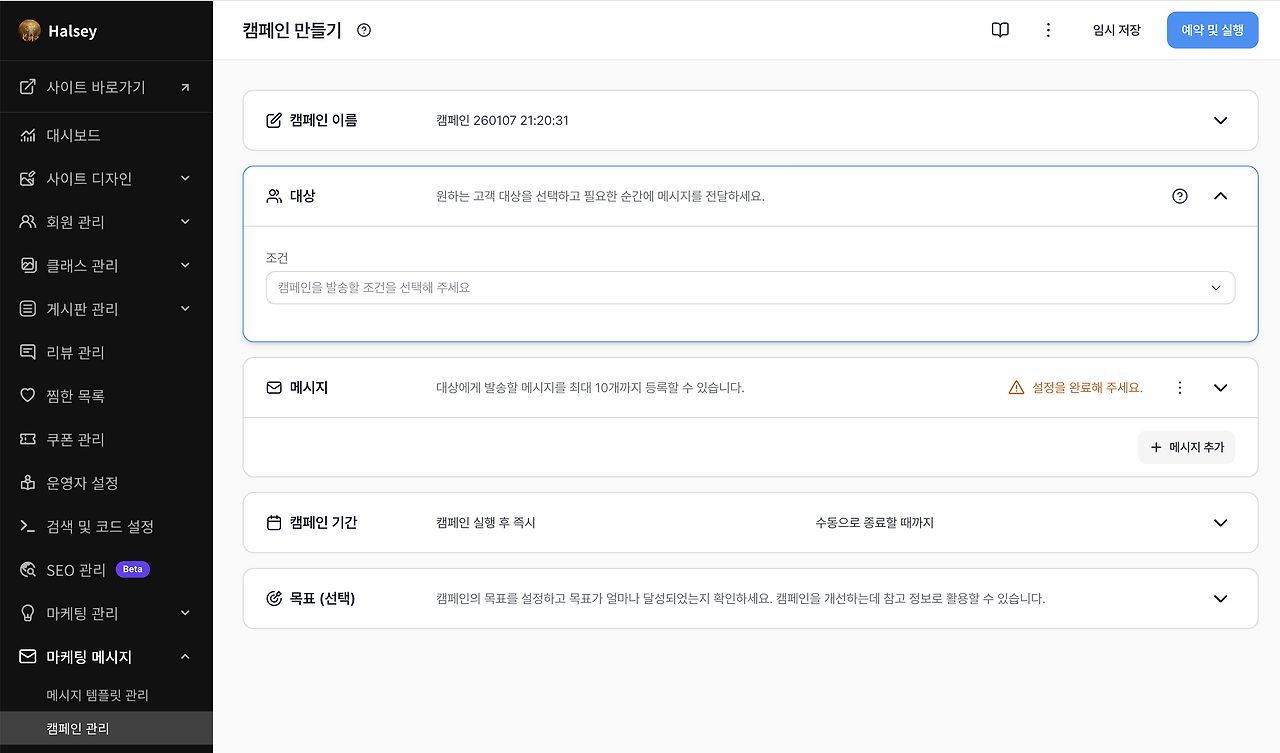Screen dimensions: 1280x753
Task: Click the 예약 및 실행 button
Action: pos(1212,30)
